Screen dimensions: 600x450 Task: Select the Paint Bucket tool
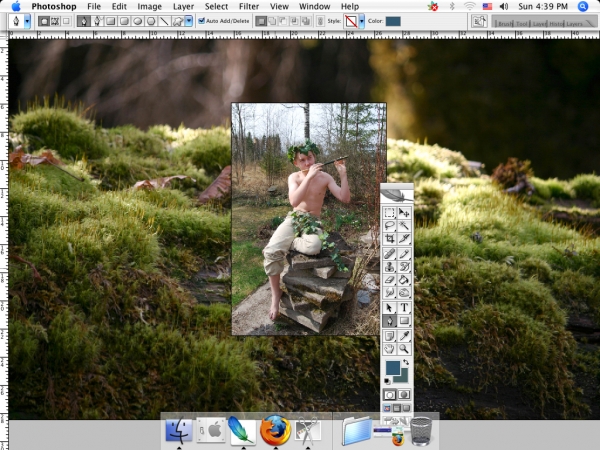click(404, 280)
